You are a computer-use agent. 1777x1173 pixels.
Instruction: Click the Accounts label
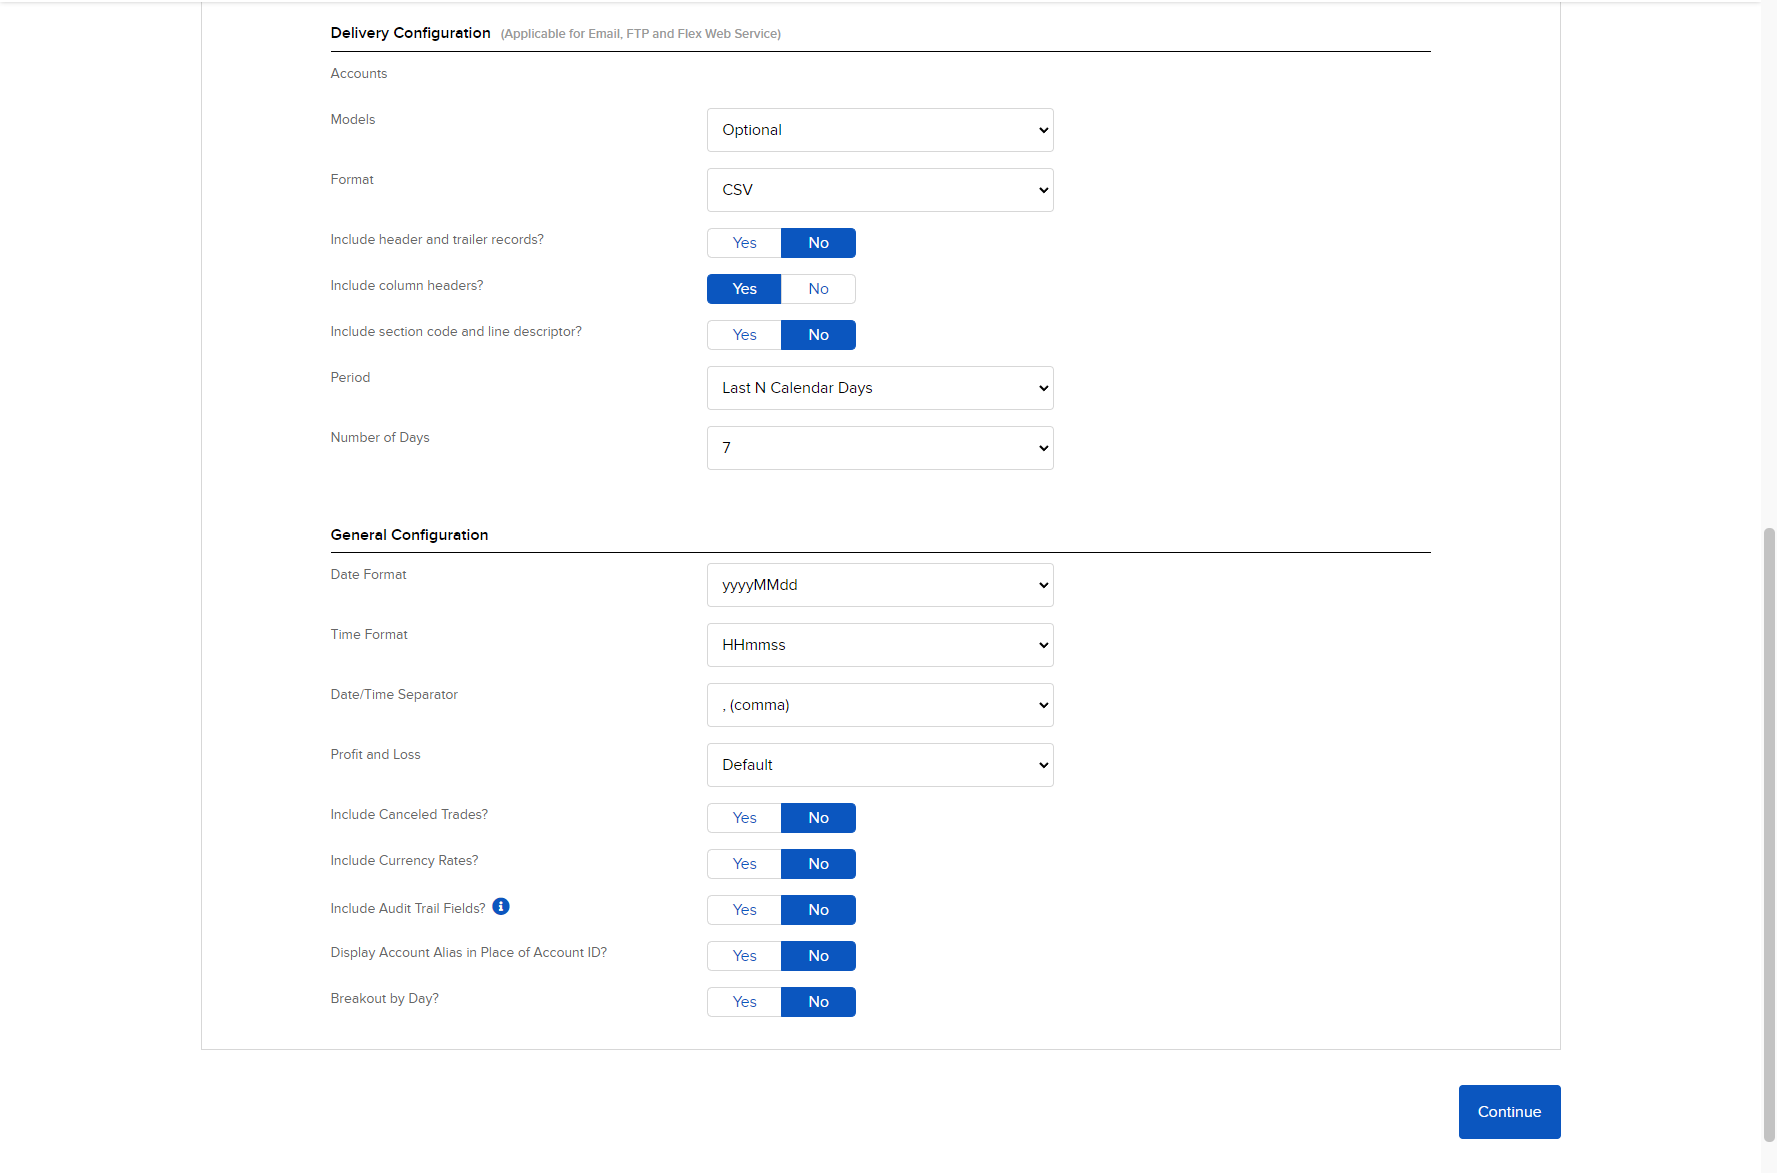coord(359,74)
